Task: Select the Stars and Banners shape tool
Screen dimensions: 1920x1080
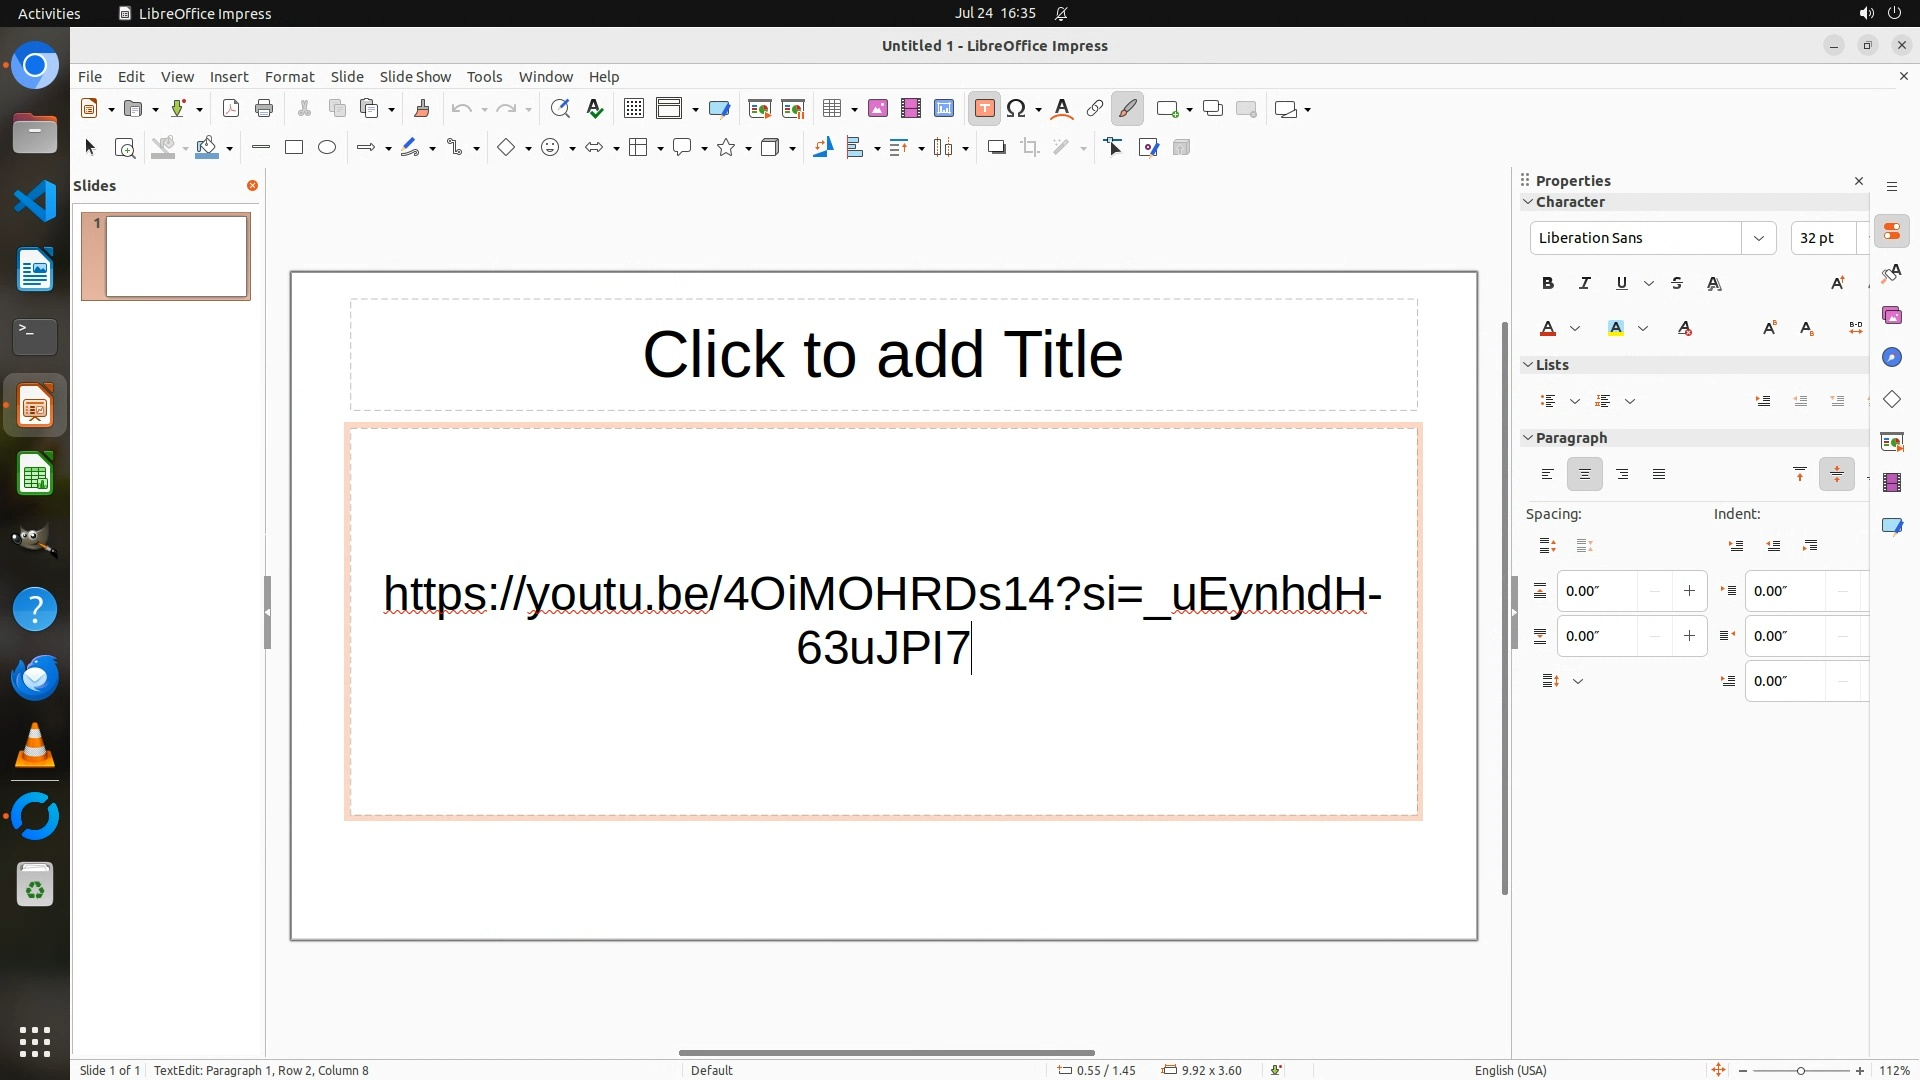Action: pyautogui.click(x=727, y=148)
